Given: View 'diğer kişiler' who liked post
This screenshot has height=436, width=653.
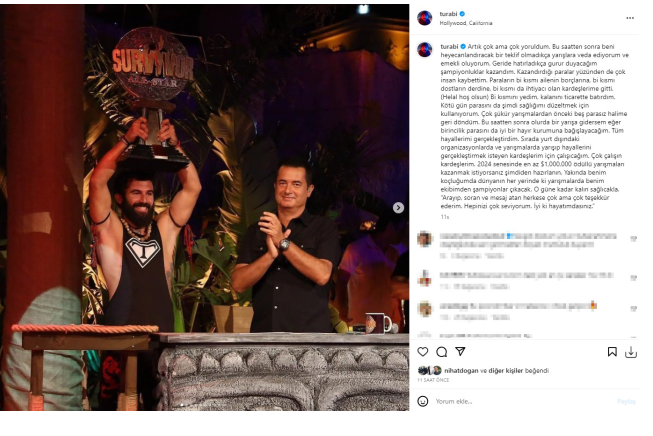Looking at the screenshot, I should [x=506, y=371].
